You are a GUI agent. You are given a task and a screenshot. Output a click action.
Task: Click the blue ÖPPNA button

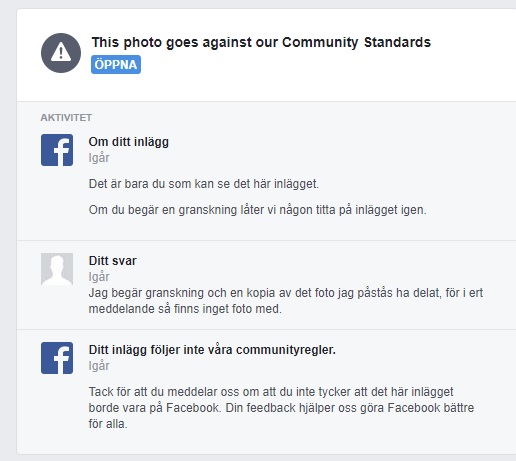tap(116, 64)
